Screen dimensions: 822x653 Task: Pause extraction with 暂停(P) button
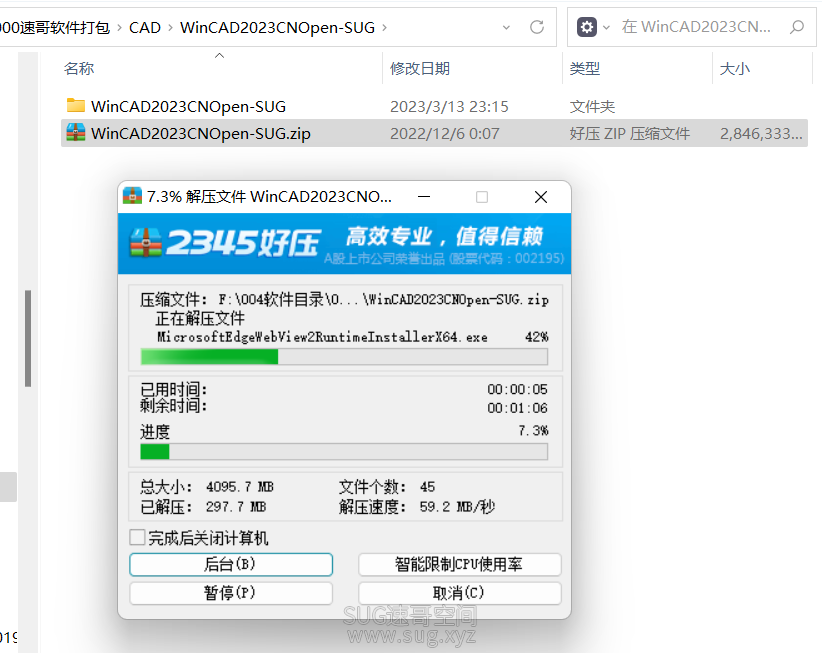click(231, 593)
